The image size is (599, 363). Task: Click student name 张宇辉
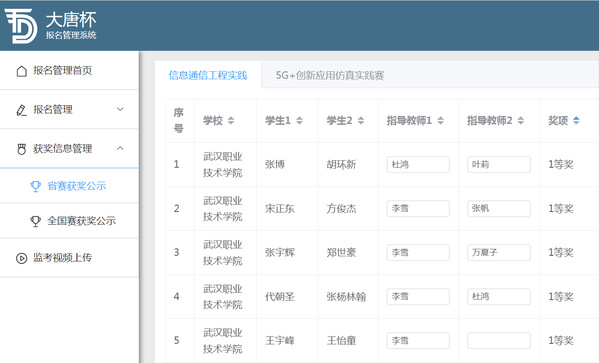point(280,253)
